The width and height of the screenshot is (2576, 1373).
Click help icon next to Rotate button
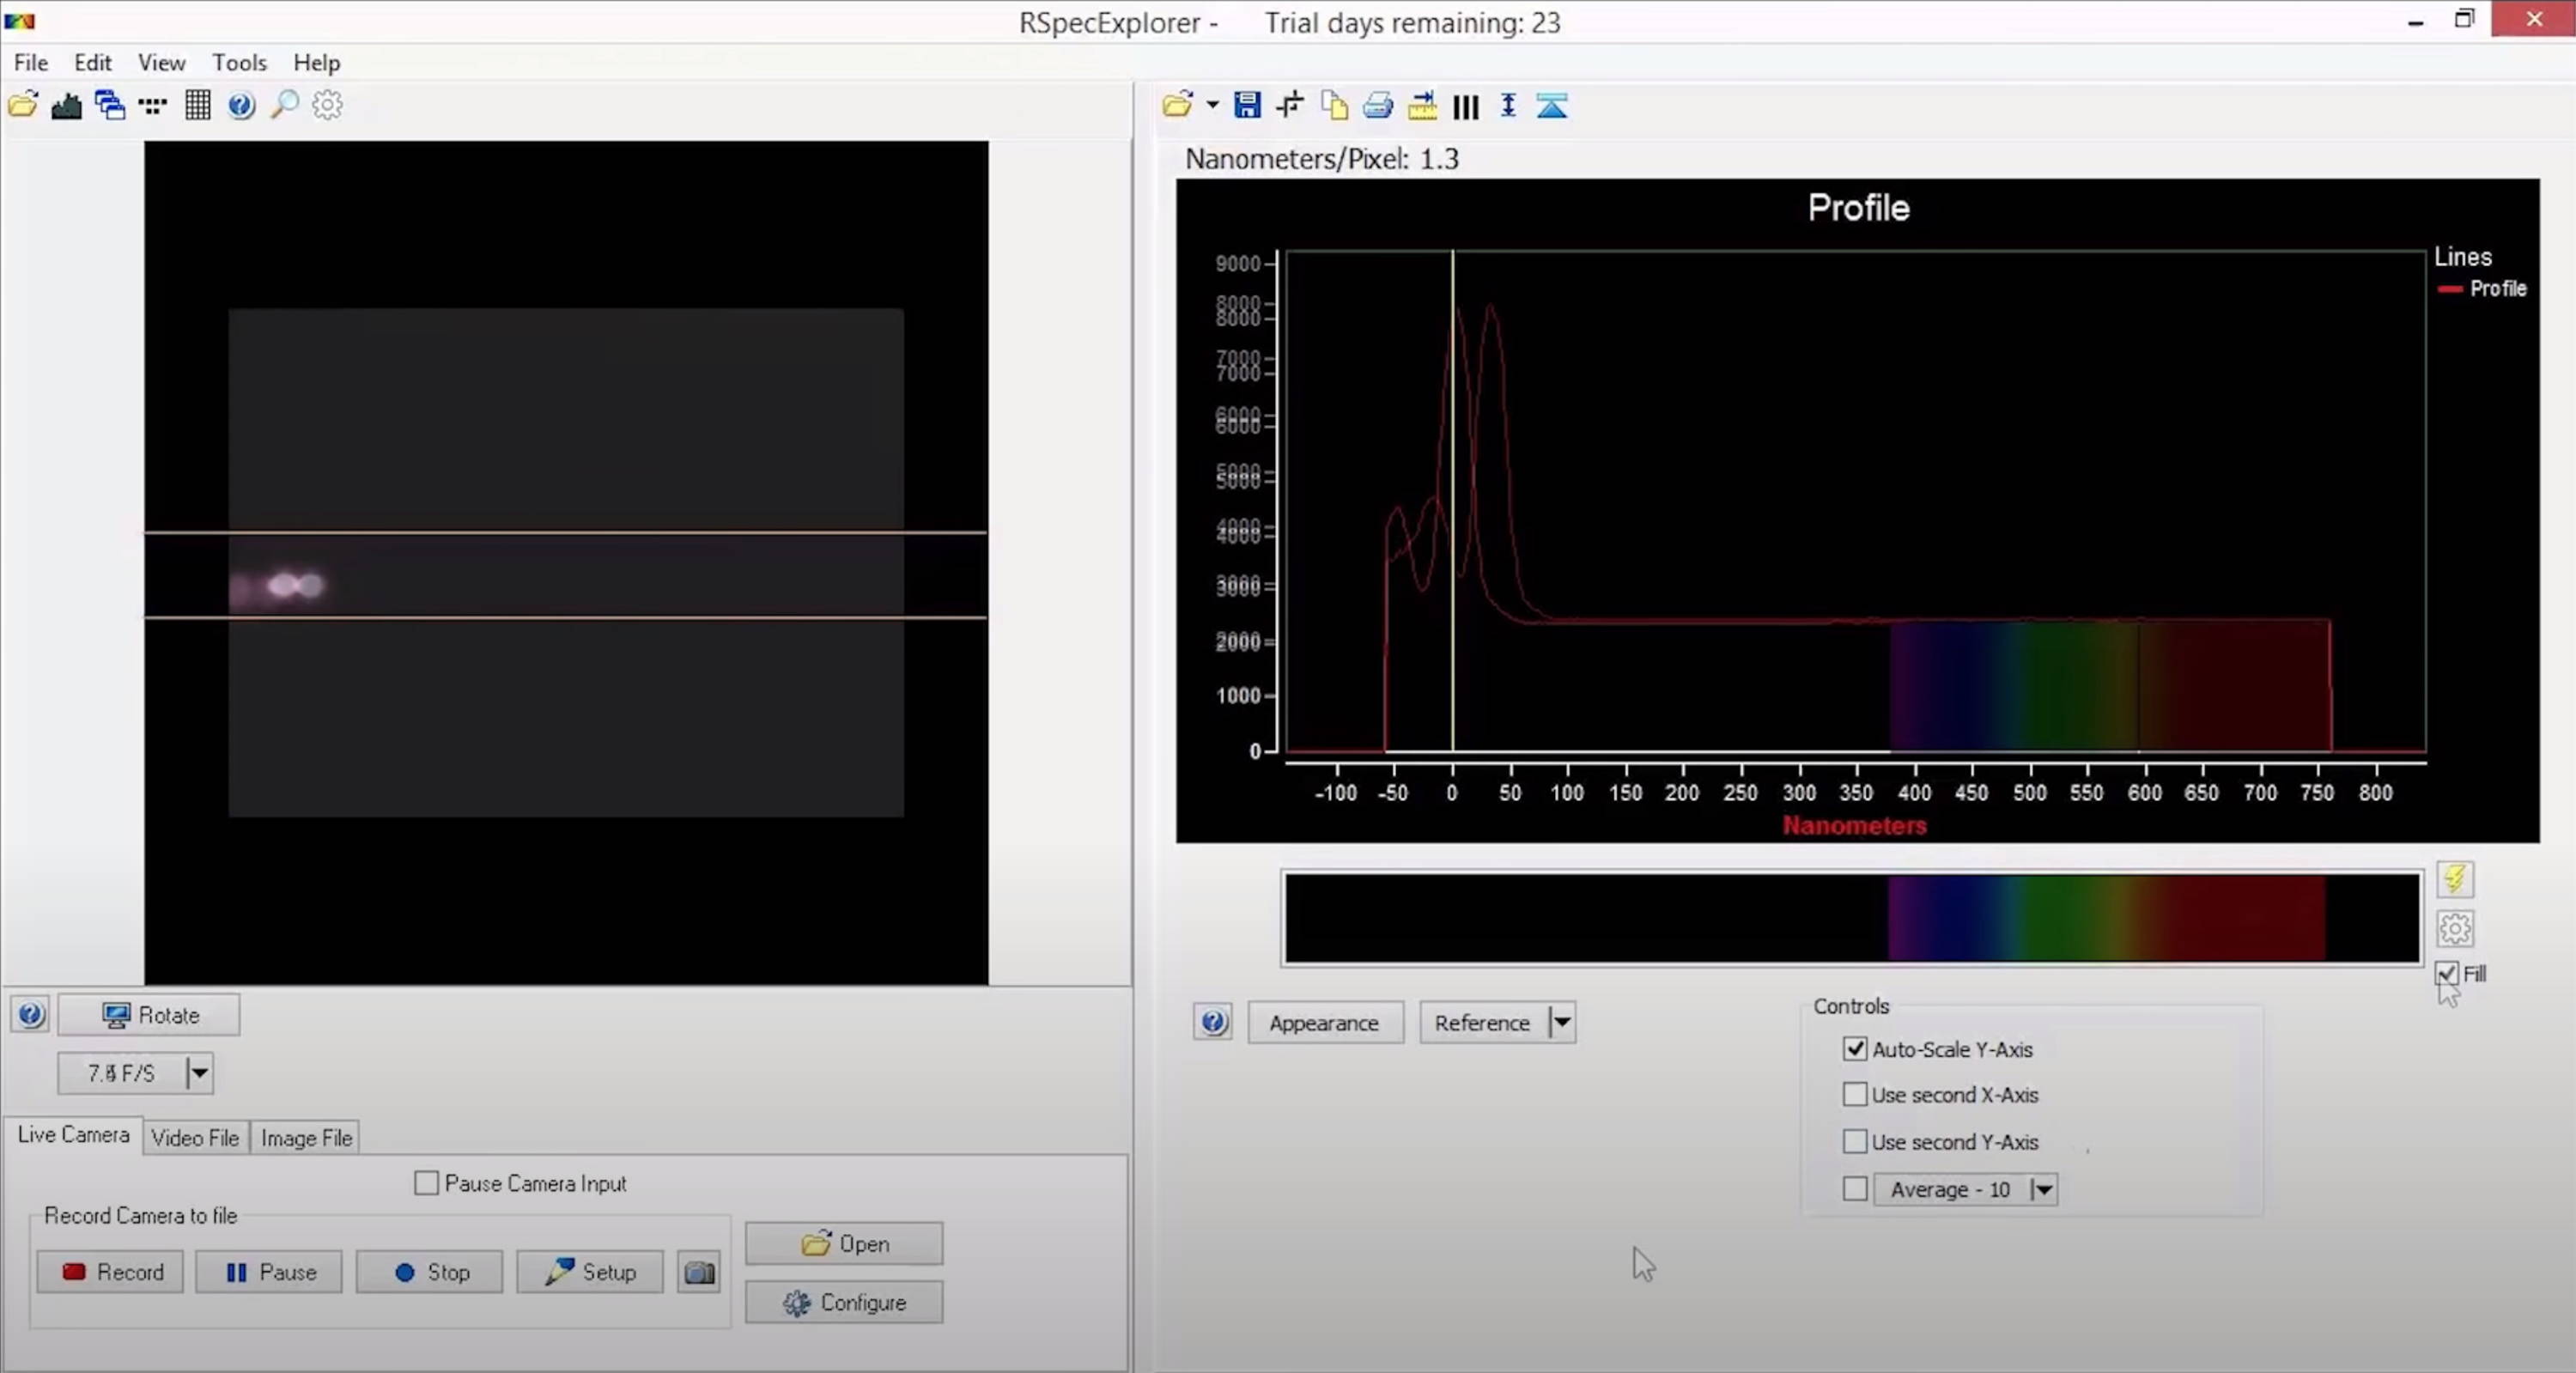(x=30, y=1015)
